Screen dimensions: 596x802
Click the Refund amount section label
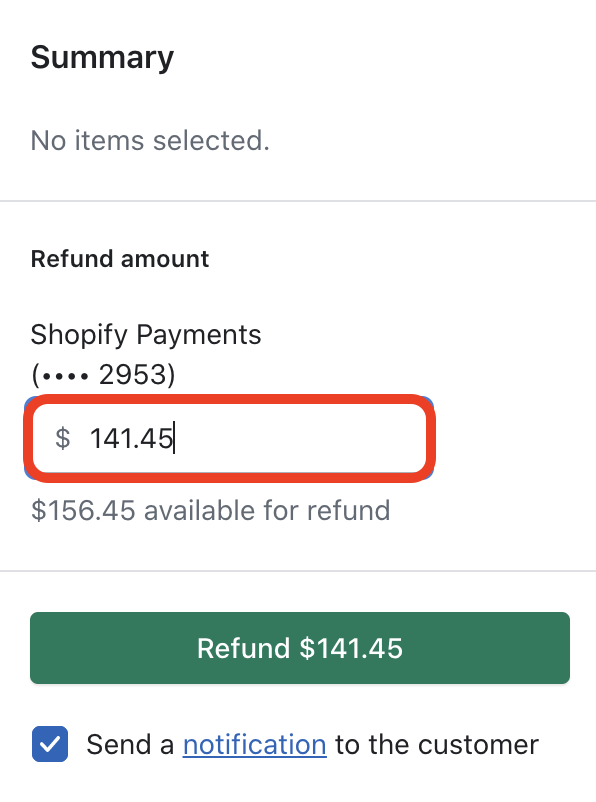click(x=120, y=259)
